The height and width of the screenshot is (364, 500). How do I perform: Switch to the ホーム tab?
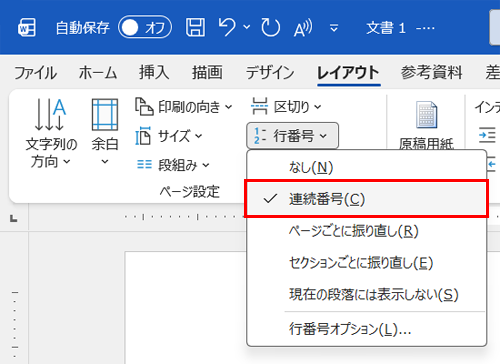[x=98, y=73]
